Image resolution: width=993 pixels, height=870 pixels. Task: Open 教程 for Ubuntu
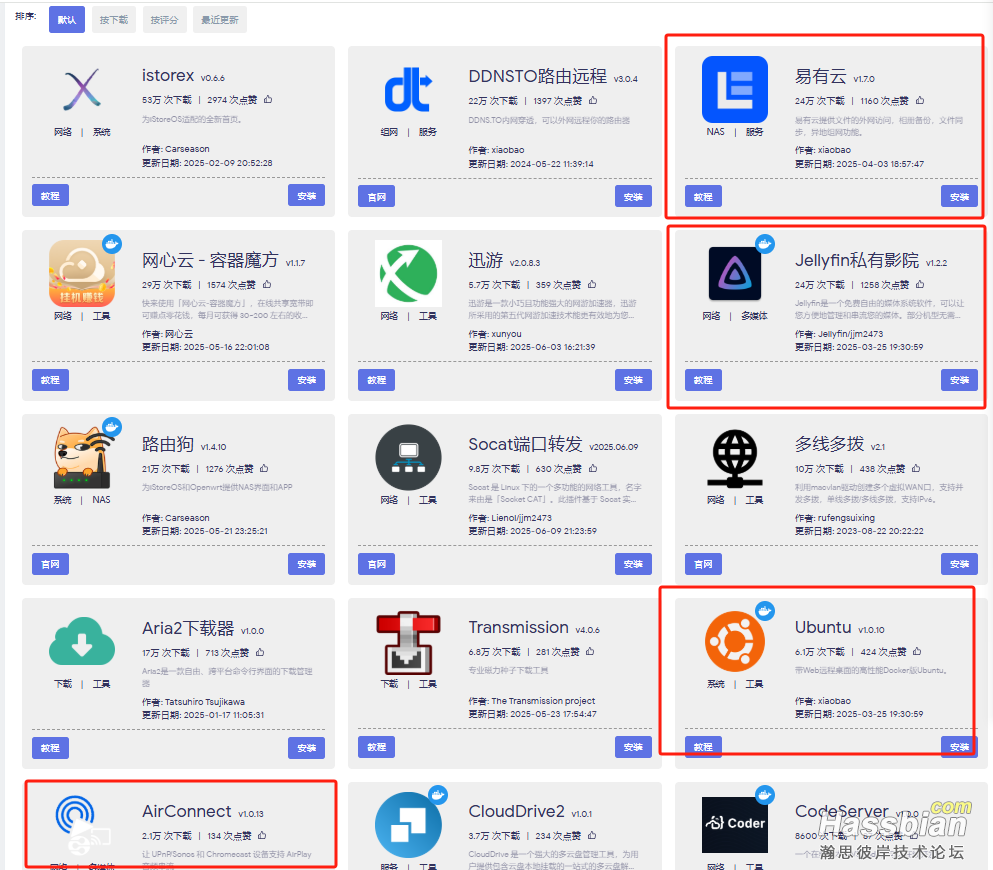click(x=703, y=747)
